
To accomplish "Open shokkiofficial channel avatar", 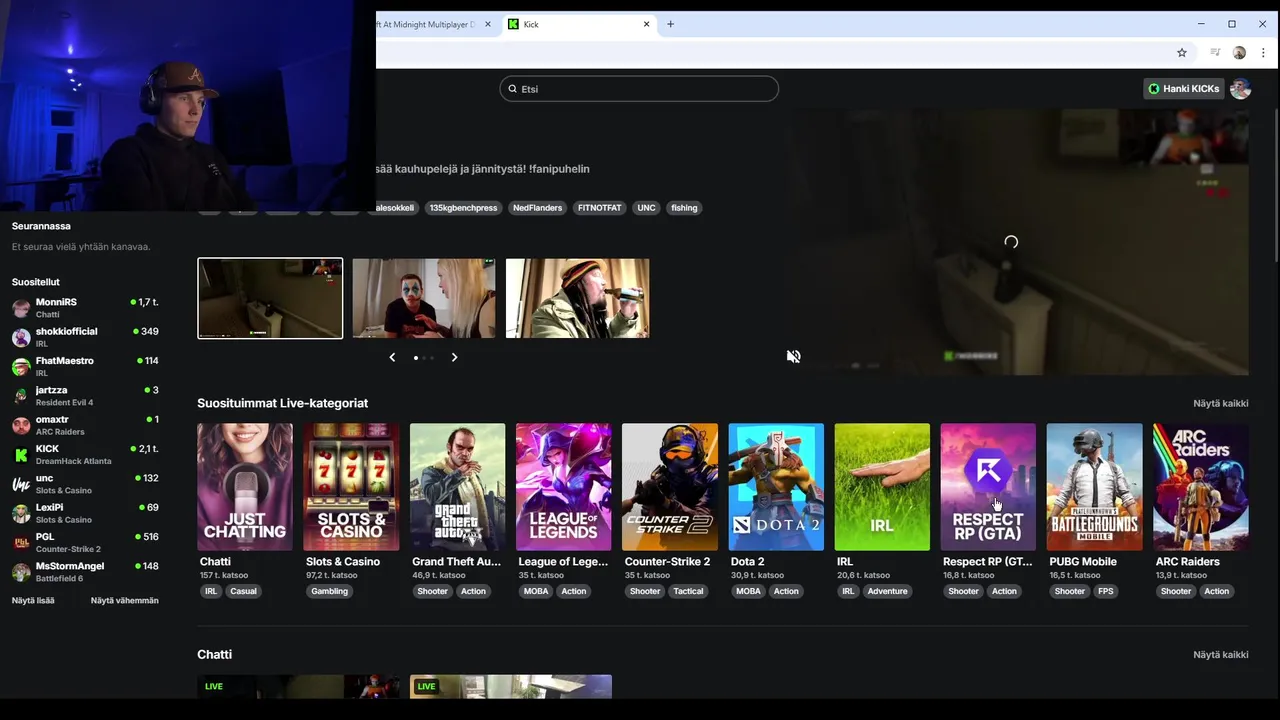I will click(21, 337).
